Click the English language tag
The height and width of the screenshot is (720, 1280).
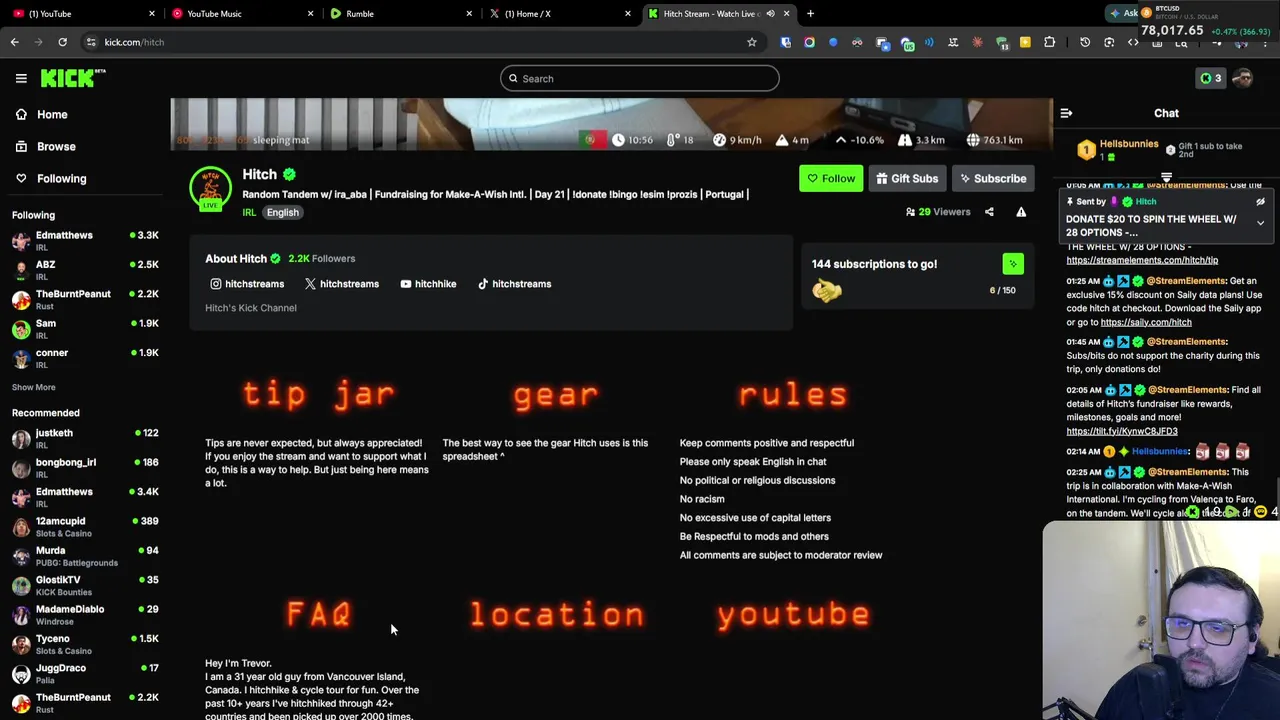pyautogui.click(x=282, y=212)
